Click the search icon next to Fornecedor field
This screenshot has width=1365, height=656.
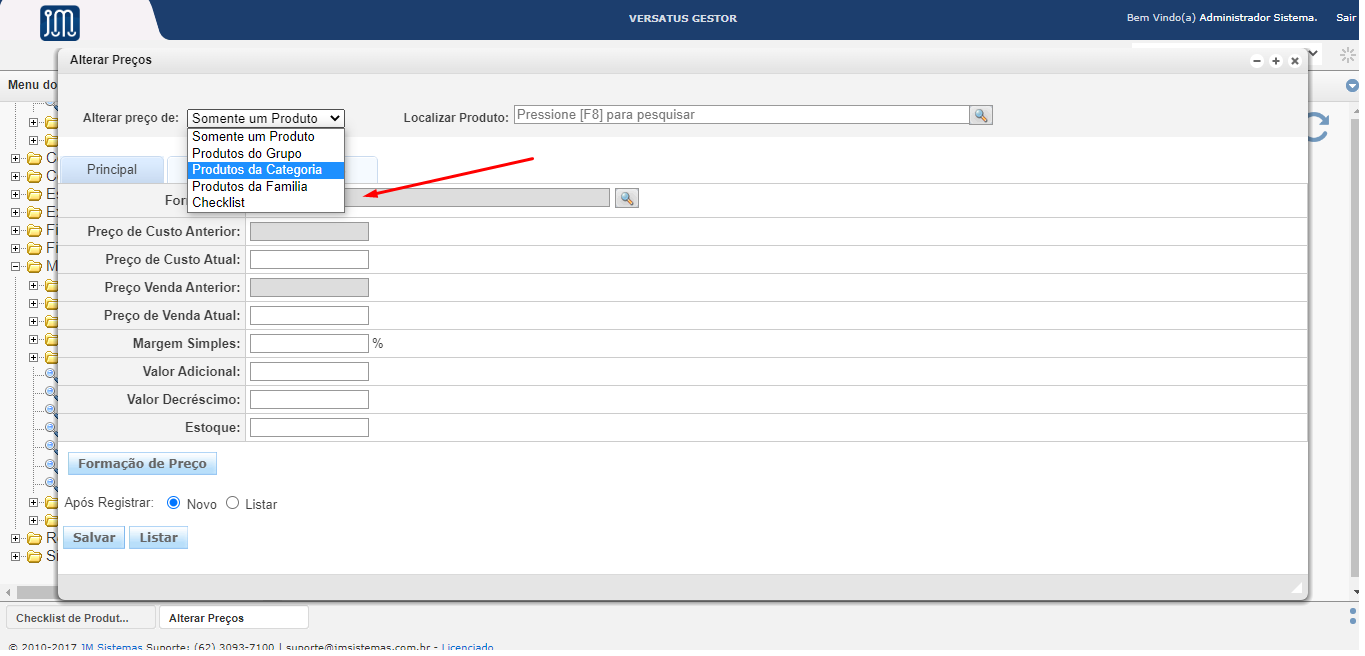point(626,198)
